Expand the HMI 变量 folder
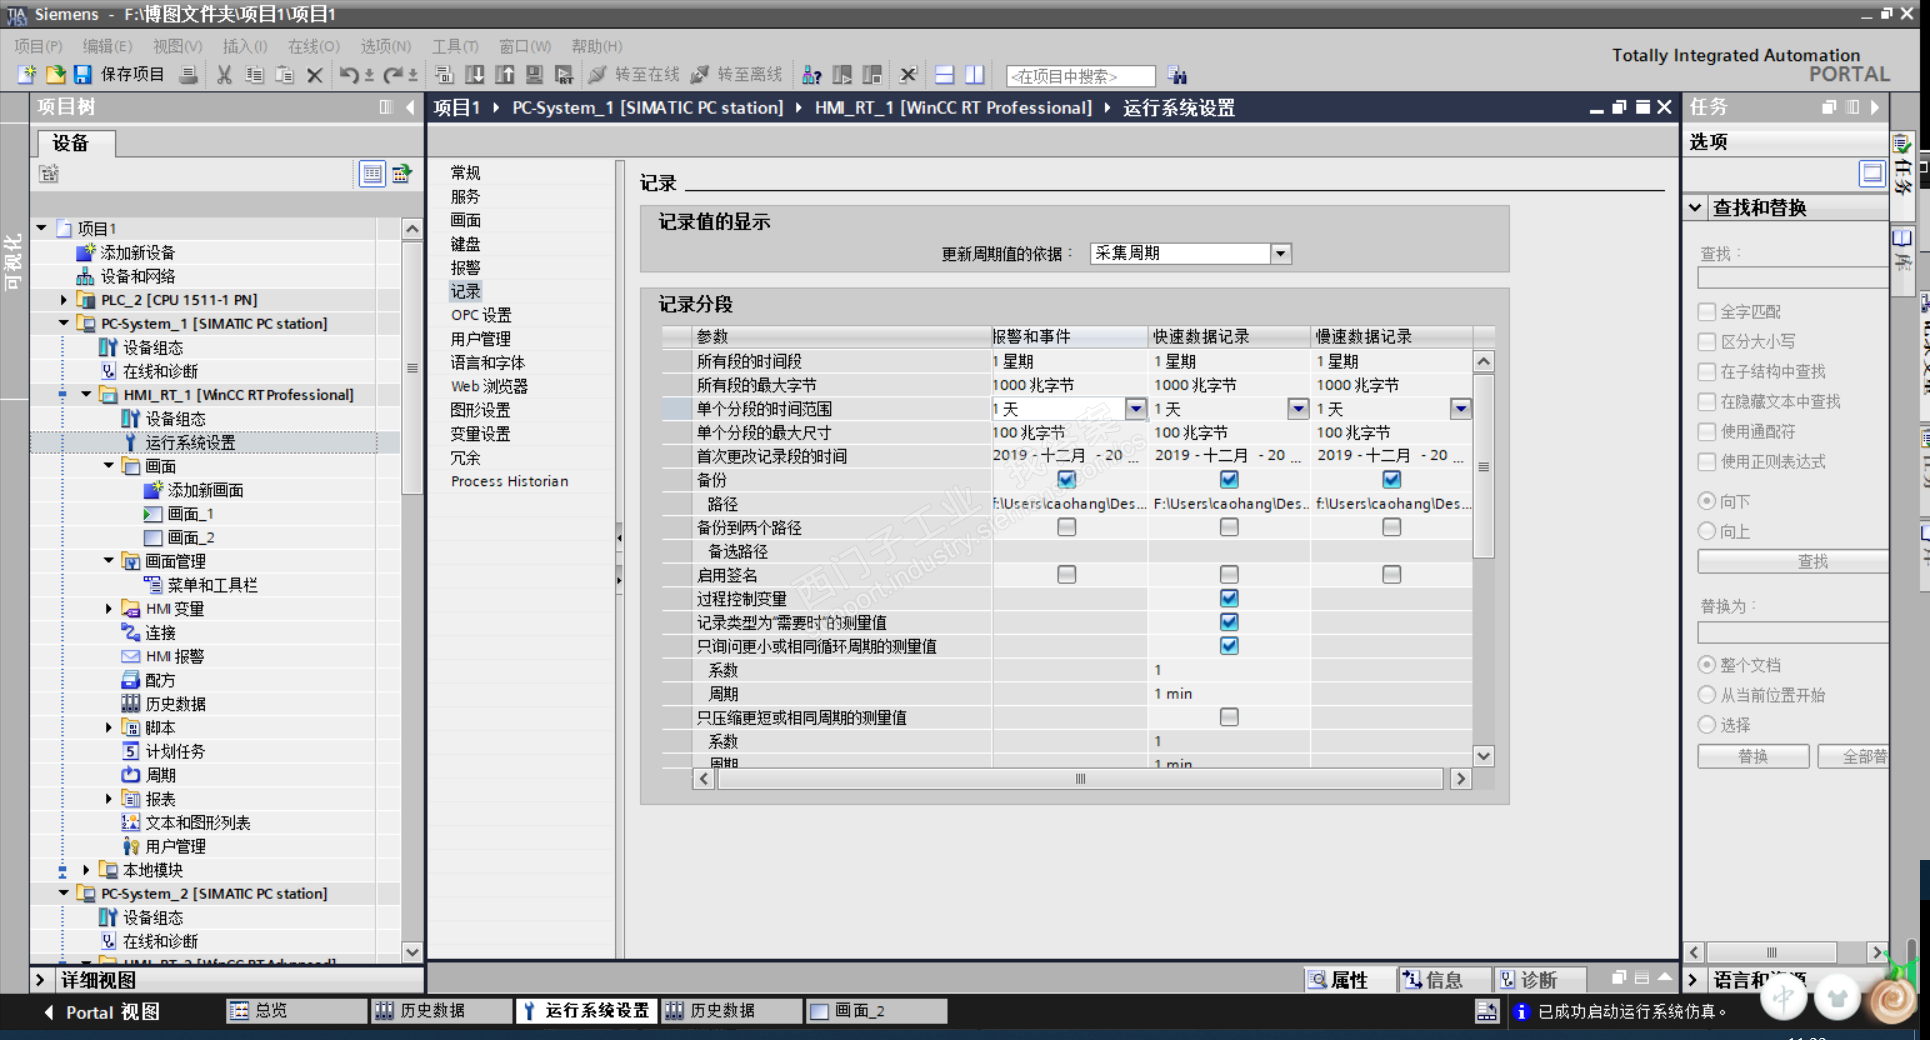The height and width of the screenshot is (1040, 1930). point(109,609)
